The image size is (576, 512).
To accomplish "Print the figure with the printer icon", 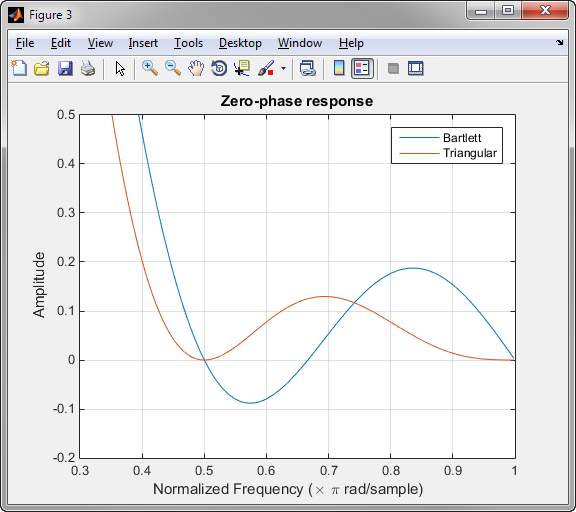I will [88, 68].
